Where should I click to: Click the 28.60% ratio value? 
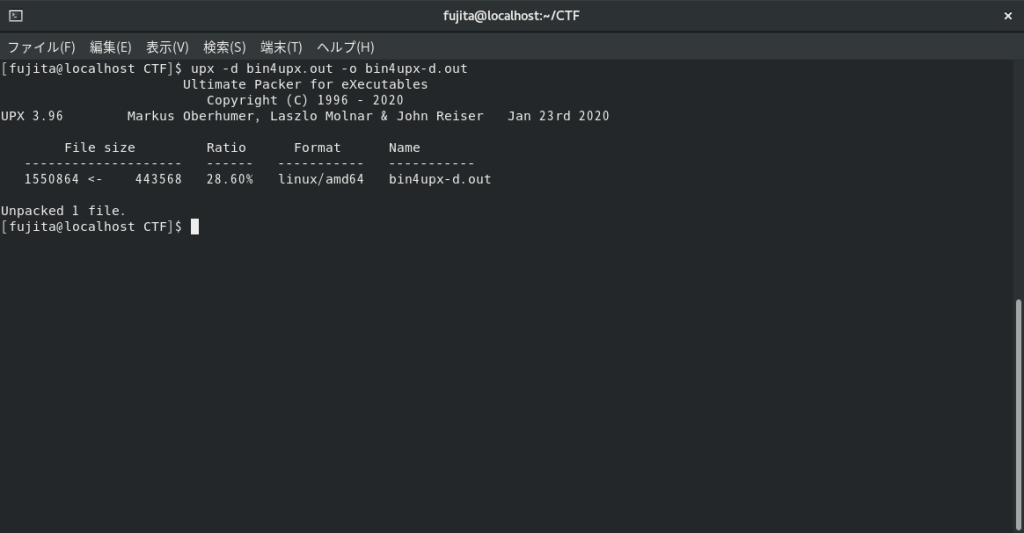click(230, 180)
